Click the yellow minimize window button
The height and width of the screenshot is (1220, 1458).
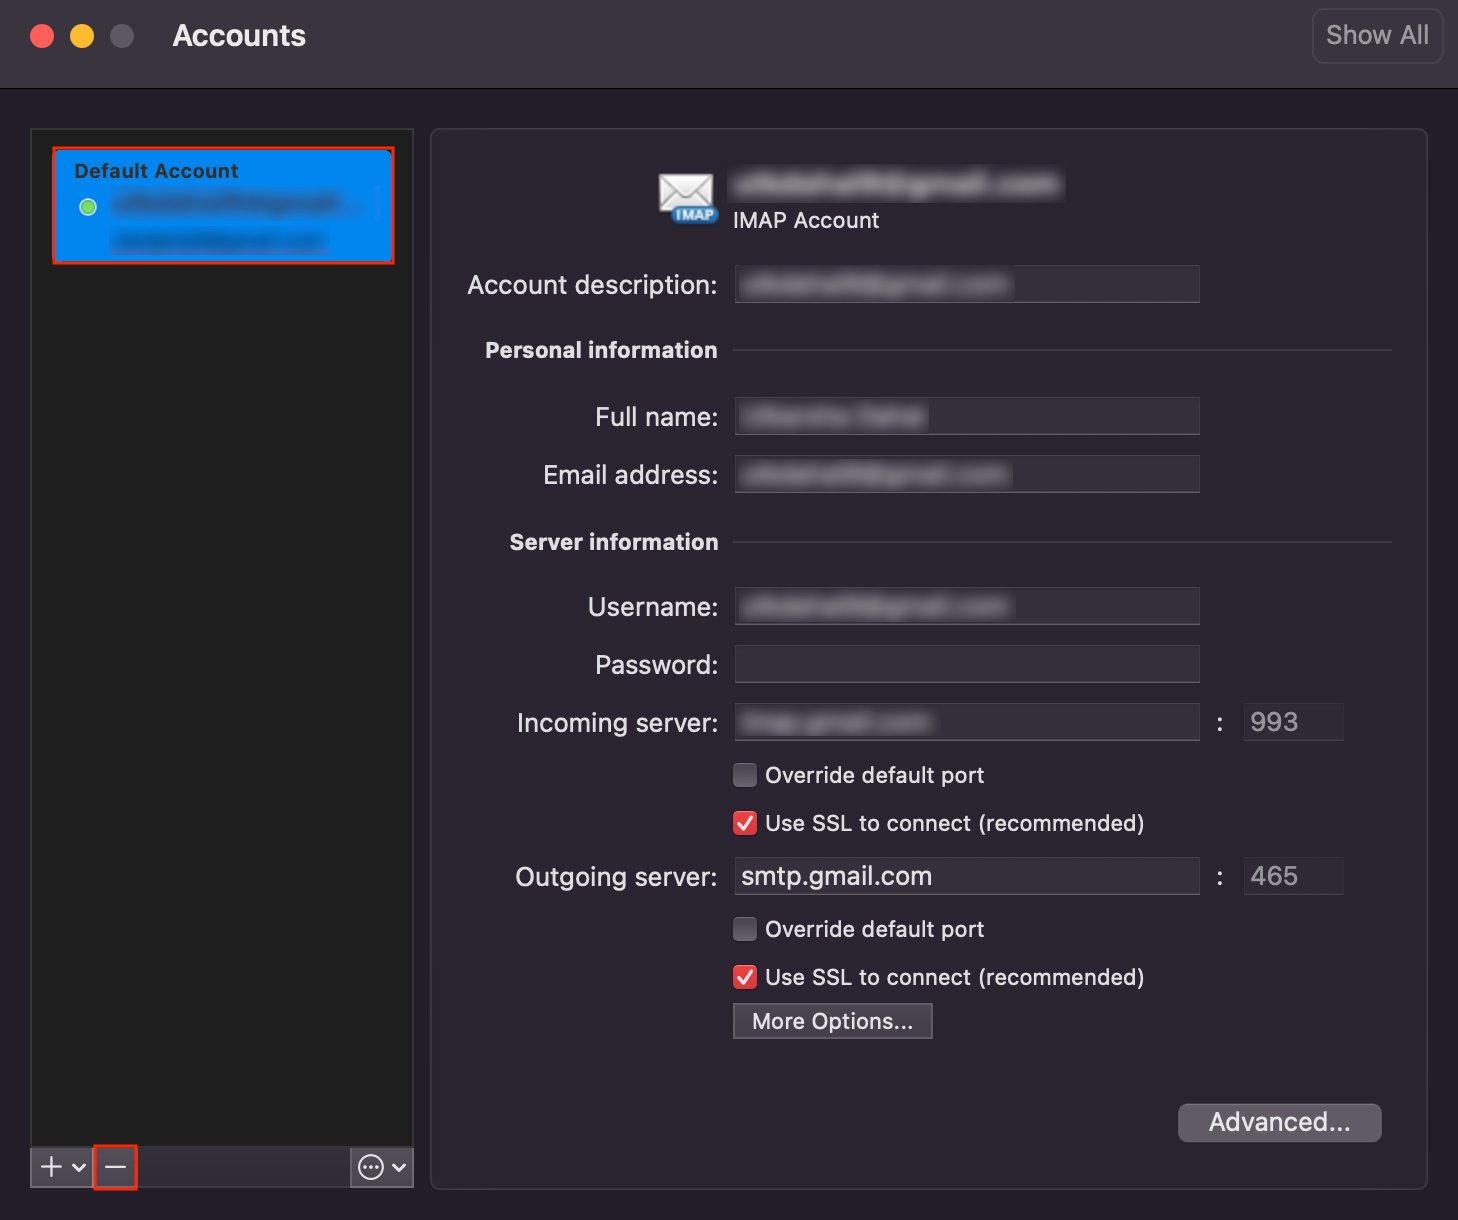(82, 36)
